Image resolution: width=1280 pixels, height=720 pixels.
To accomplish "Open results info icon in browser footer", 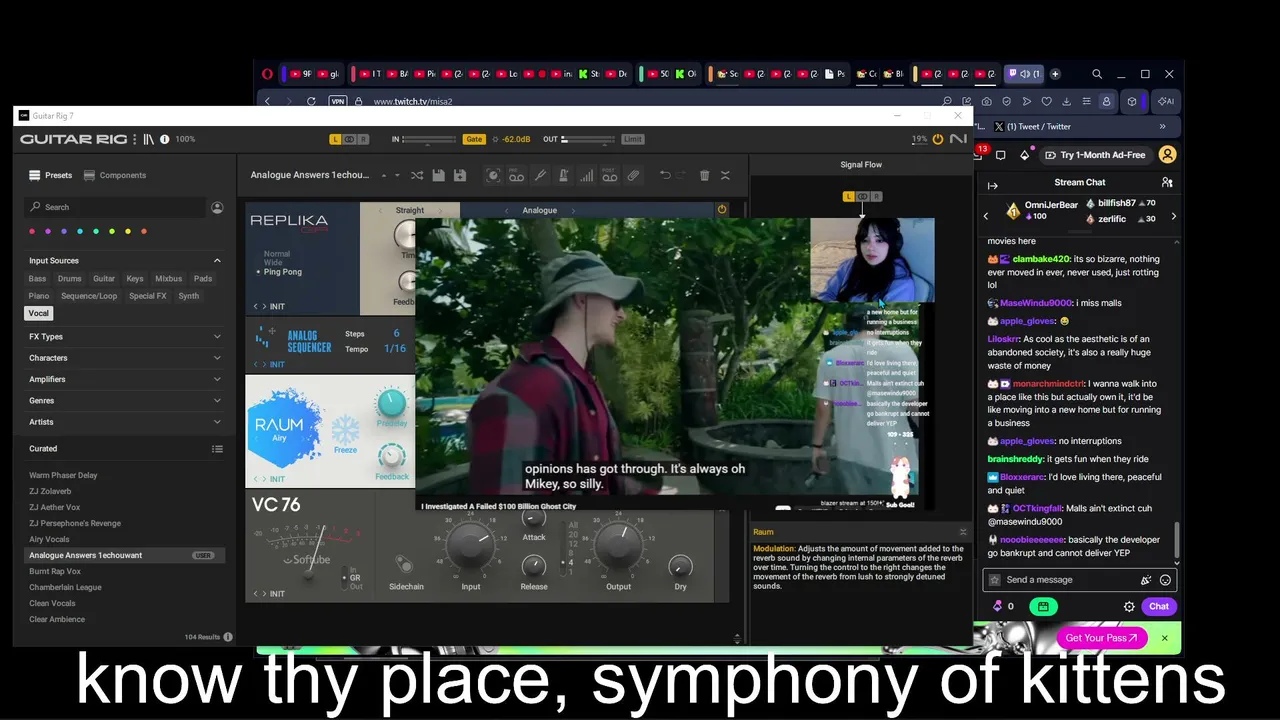I will (228, 637).
